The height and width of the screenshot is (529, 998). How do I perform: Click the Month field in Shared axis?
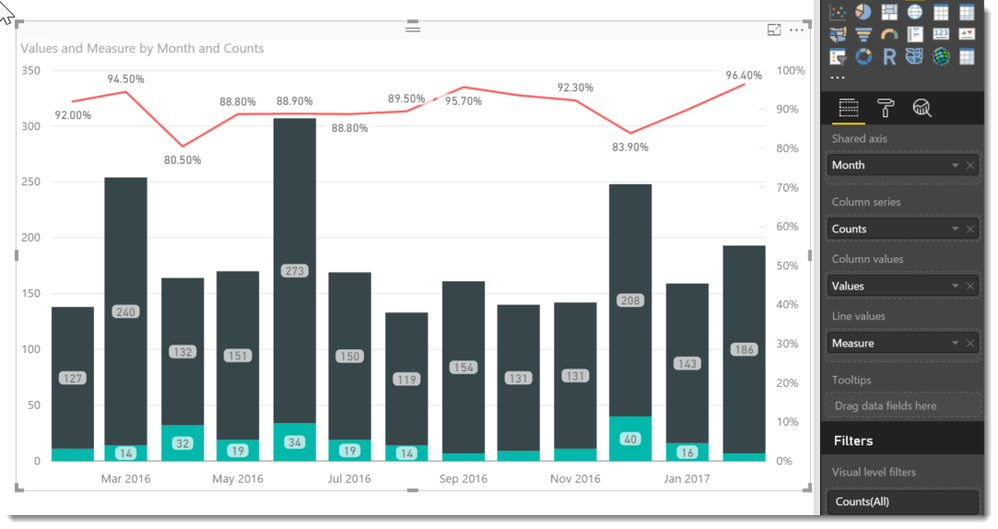point(902,166)
